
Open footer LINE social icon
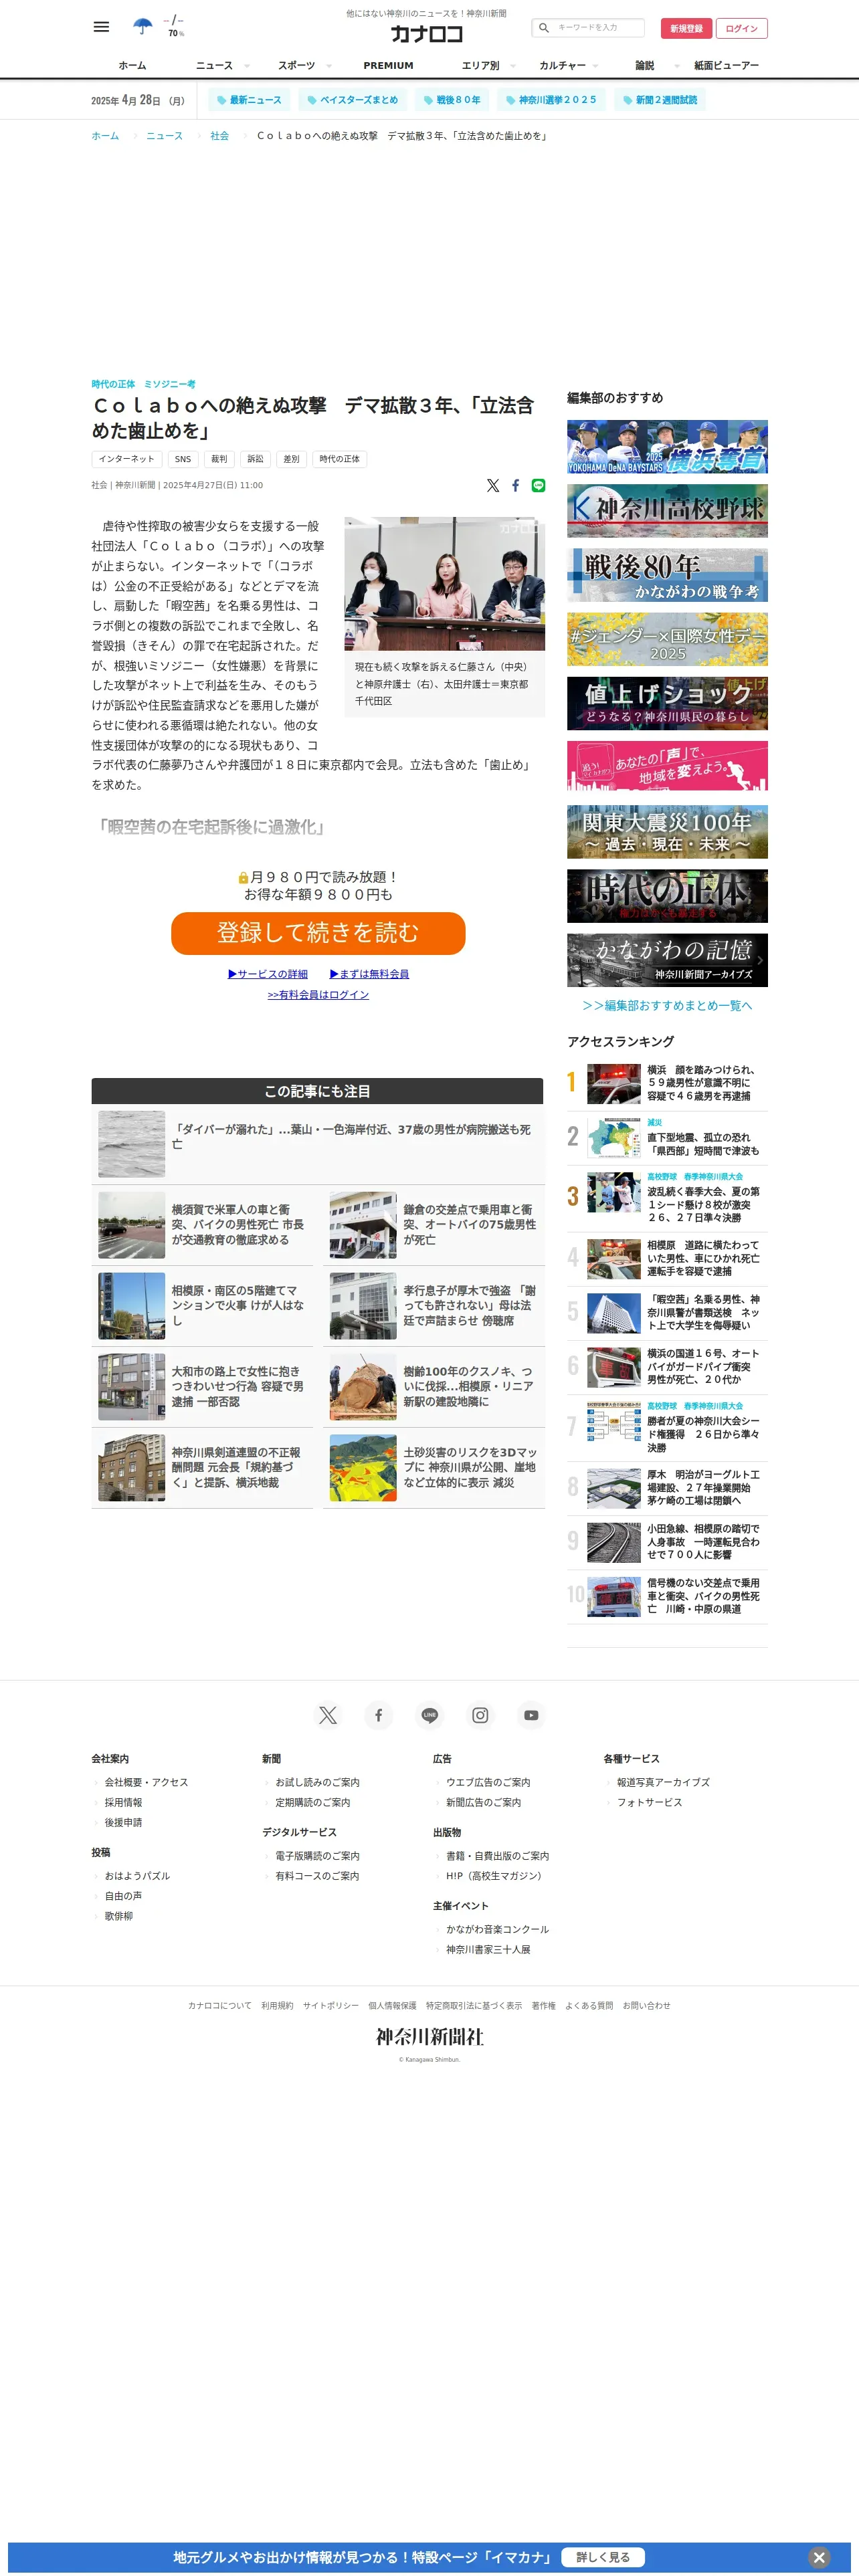(x=430, y=1715)
